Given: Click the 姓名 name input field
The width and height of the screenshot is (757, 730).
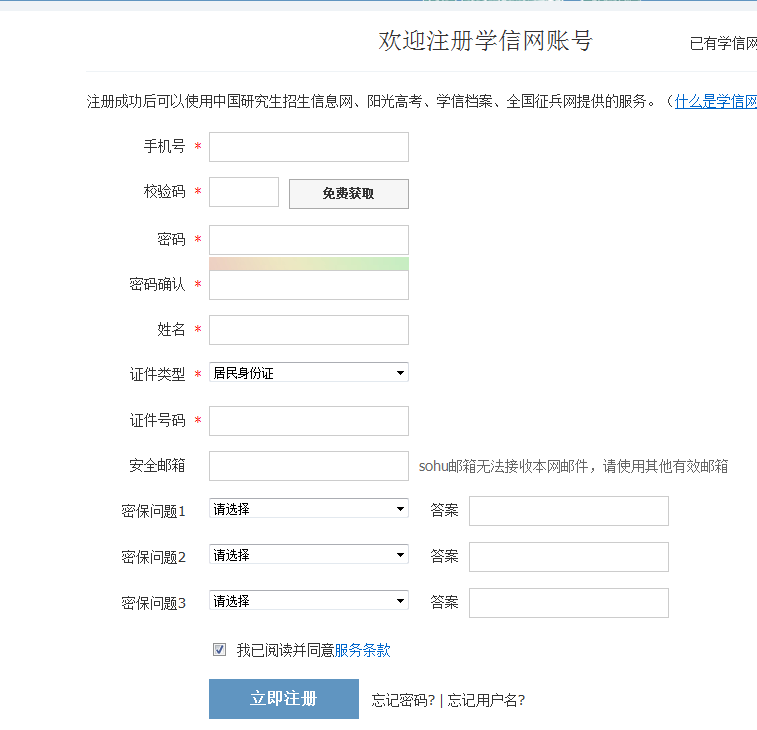Looking at the screenshot, I should click(x=308, y=330).
